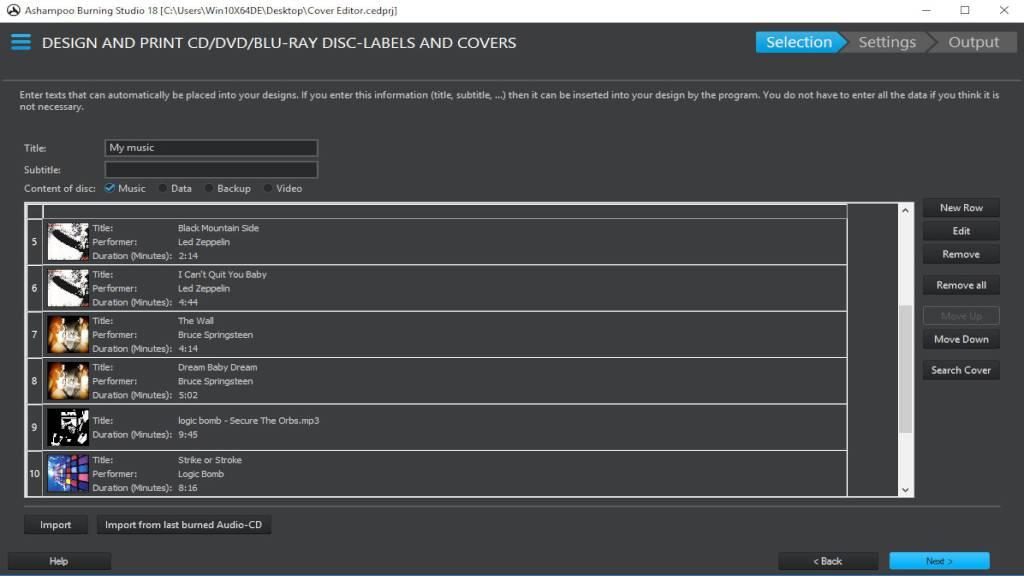Click Import from last burned Audio-CD

point(183,525)
